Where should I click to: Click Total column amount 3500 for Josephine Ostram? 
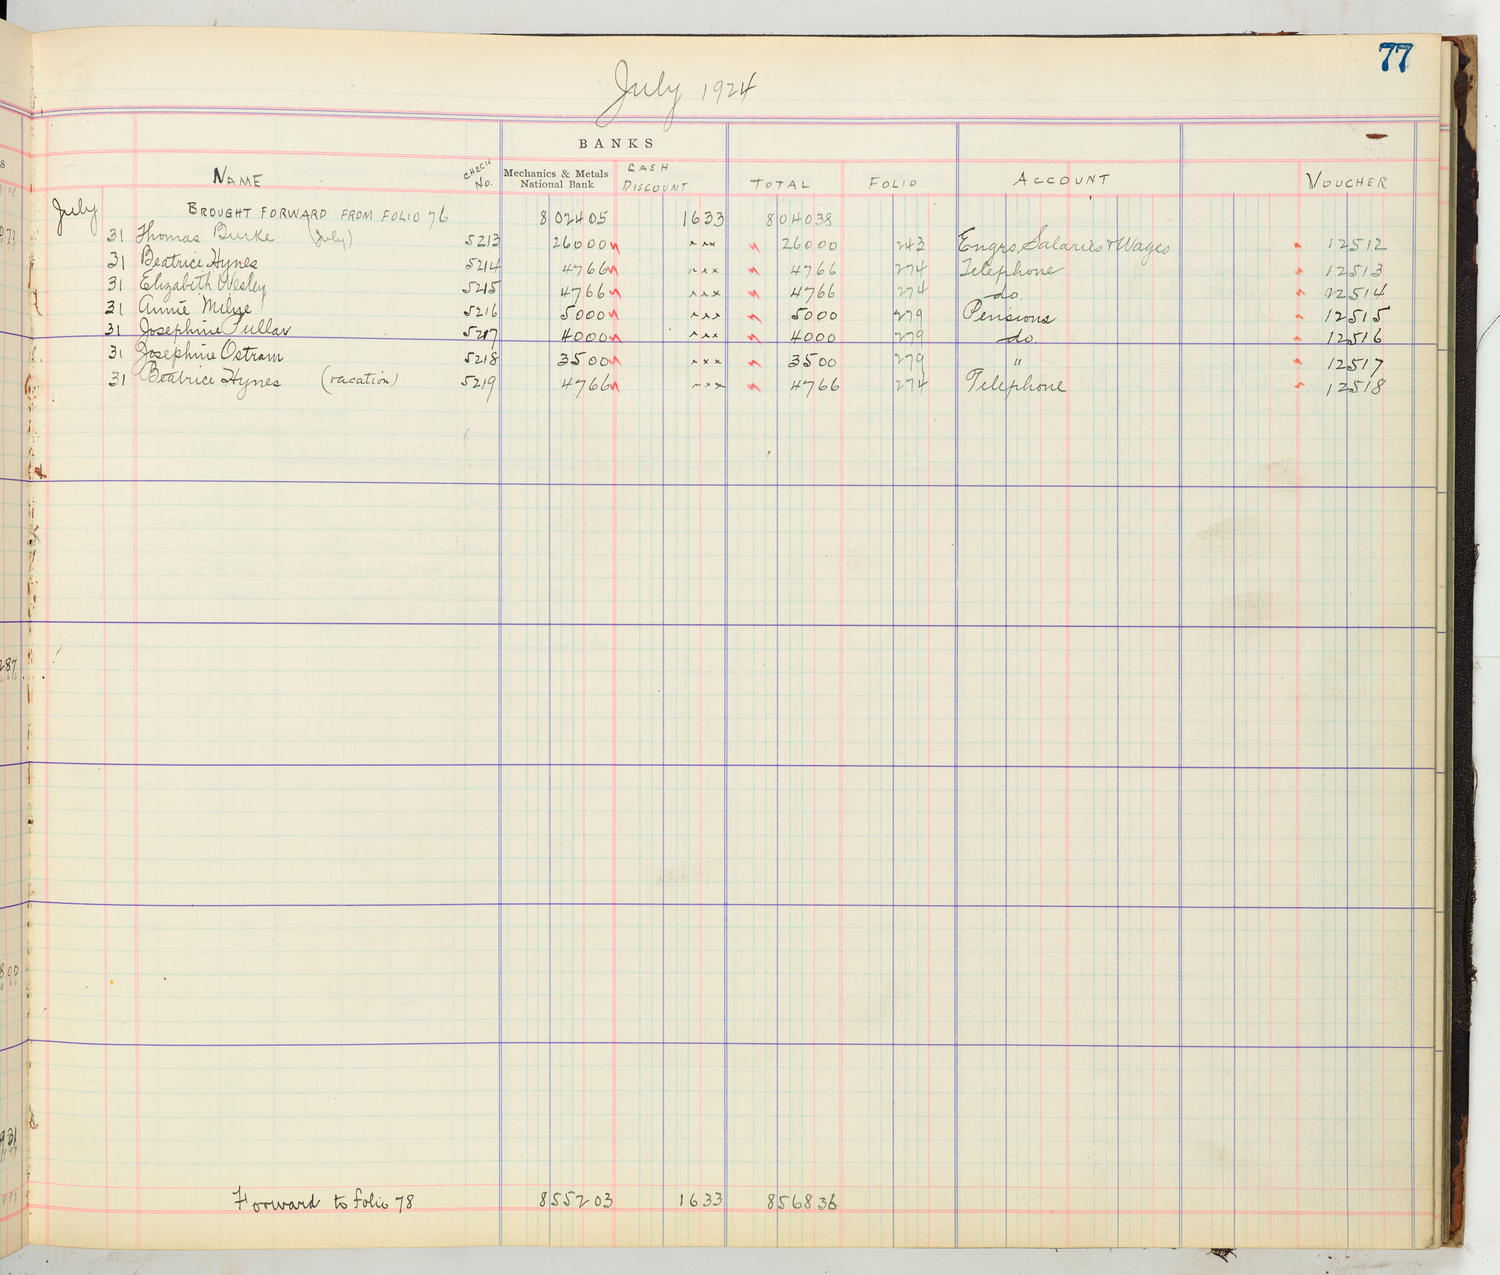click(x=812, y=361)
